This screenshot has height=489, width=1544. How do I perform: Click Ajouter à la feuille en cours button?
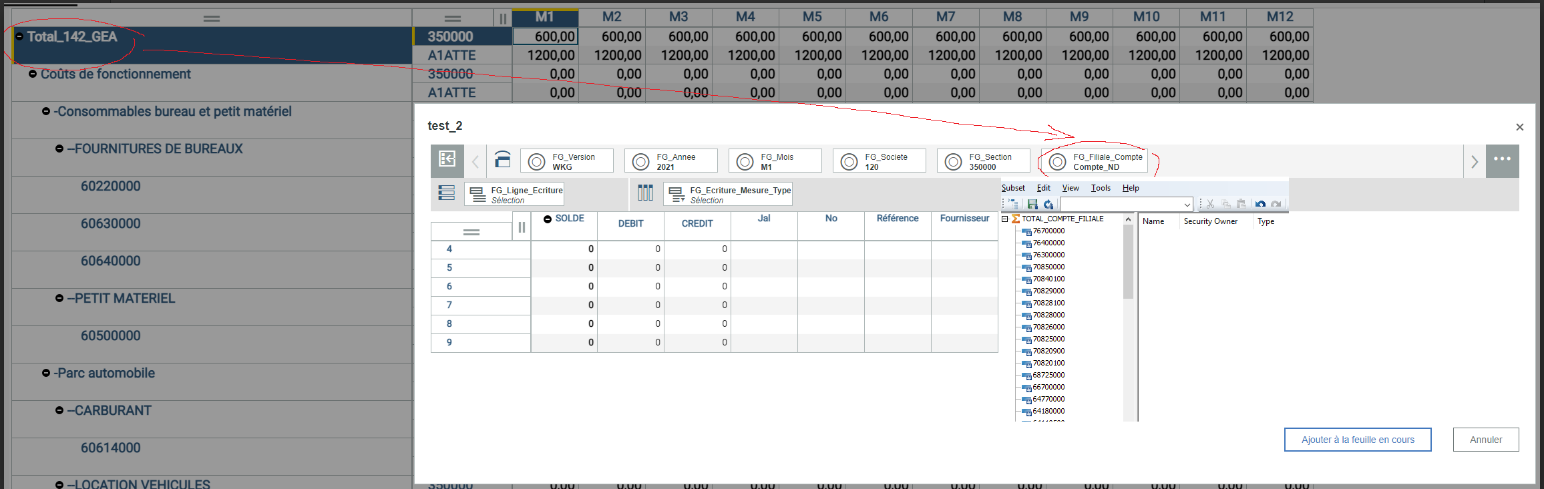(x=1357, y=439)
